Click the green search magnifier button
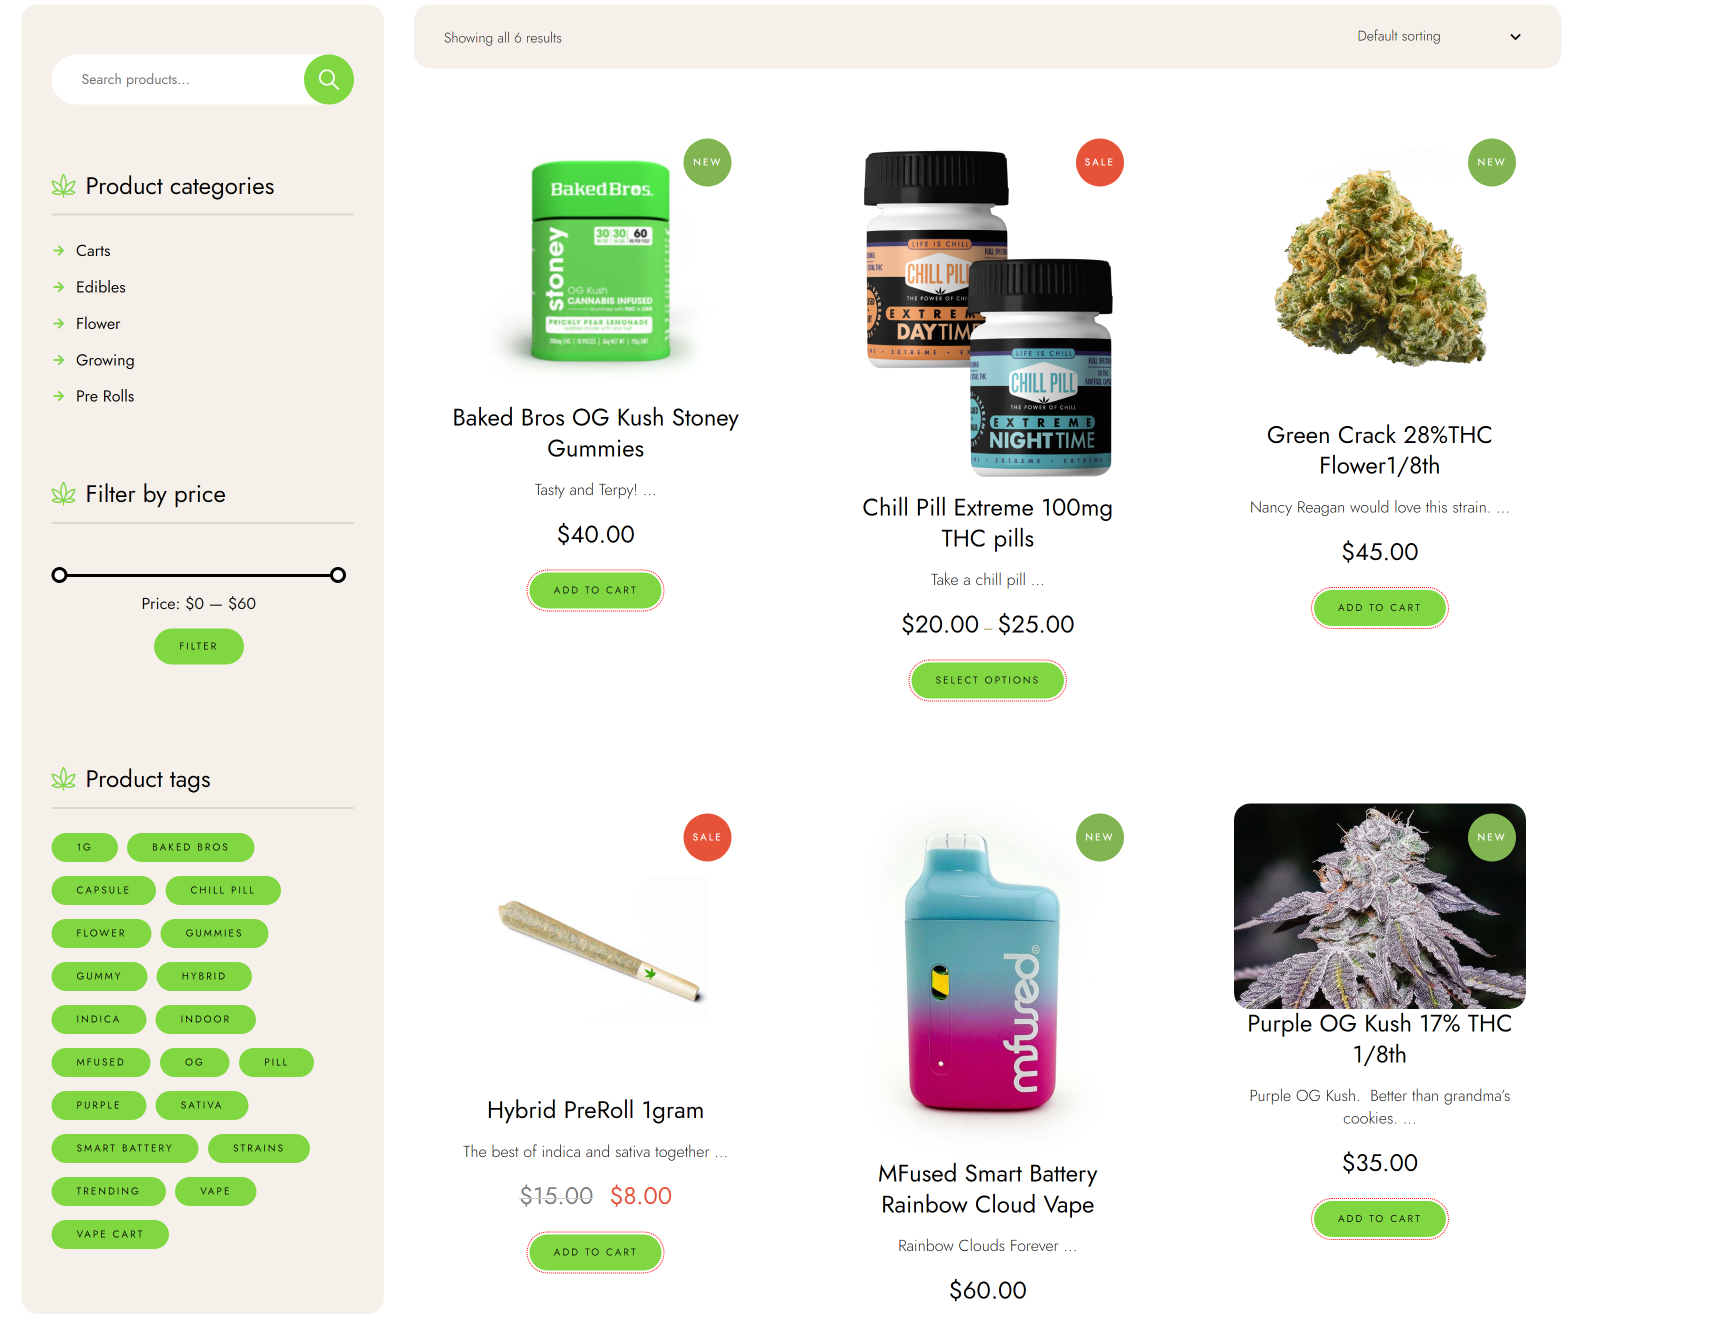Screen dimensions: 1715x1322 coord(329,79)
